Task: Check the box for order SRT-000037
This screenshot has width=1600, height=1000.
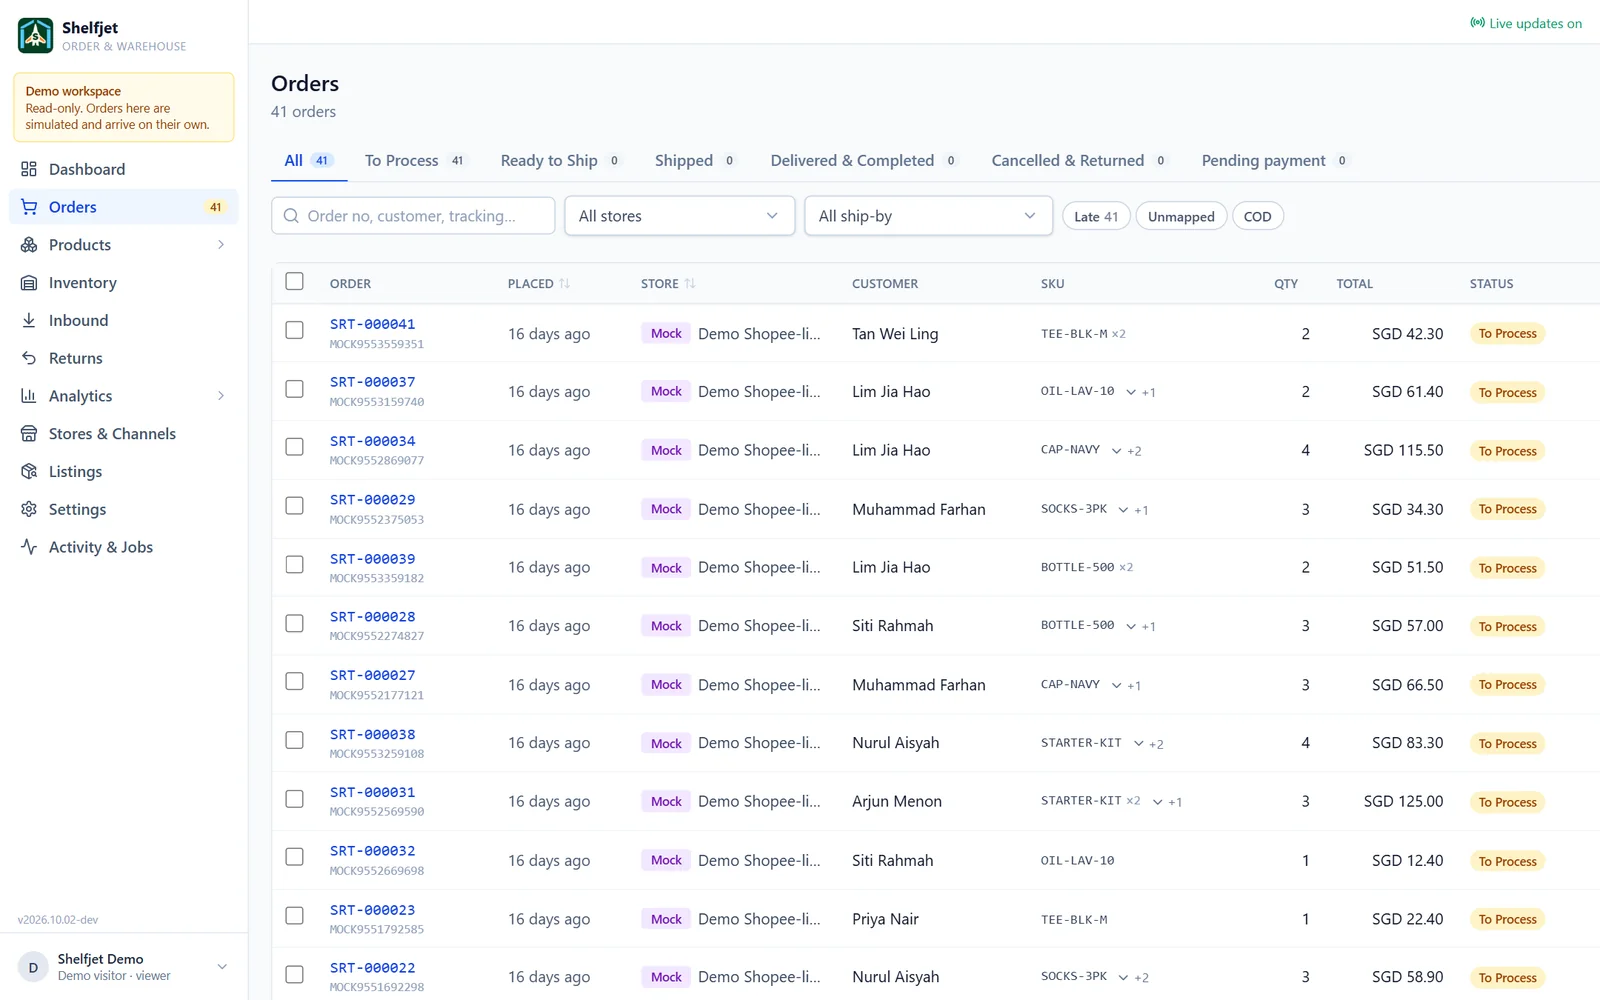Action: pyautogui.click(x=294, y=388)
